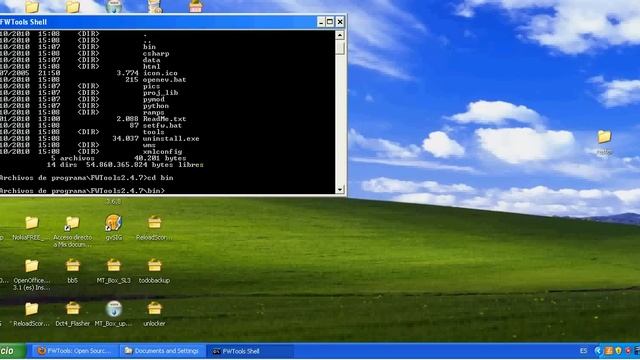Click 'setfw.bat' in the directory listing
Image resolution: width=640 pixels, height=360 pixels.
[x=162, y=125]
